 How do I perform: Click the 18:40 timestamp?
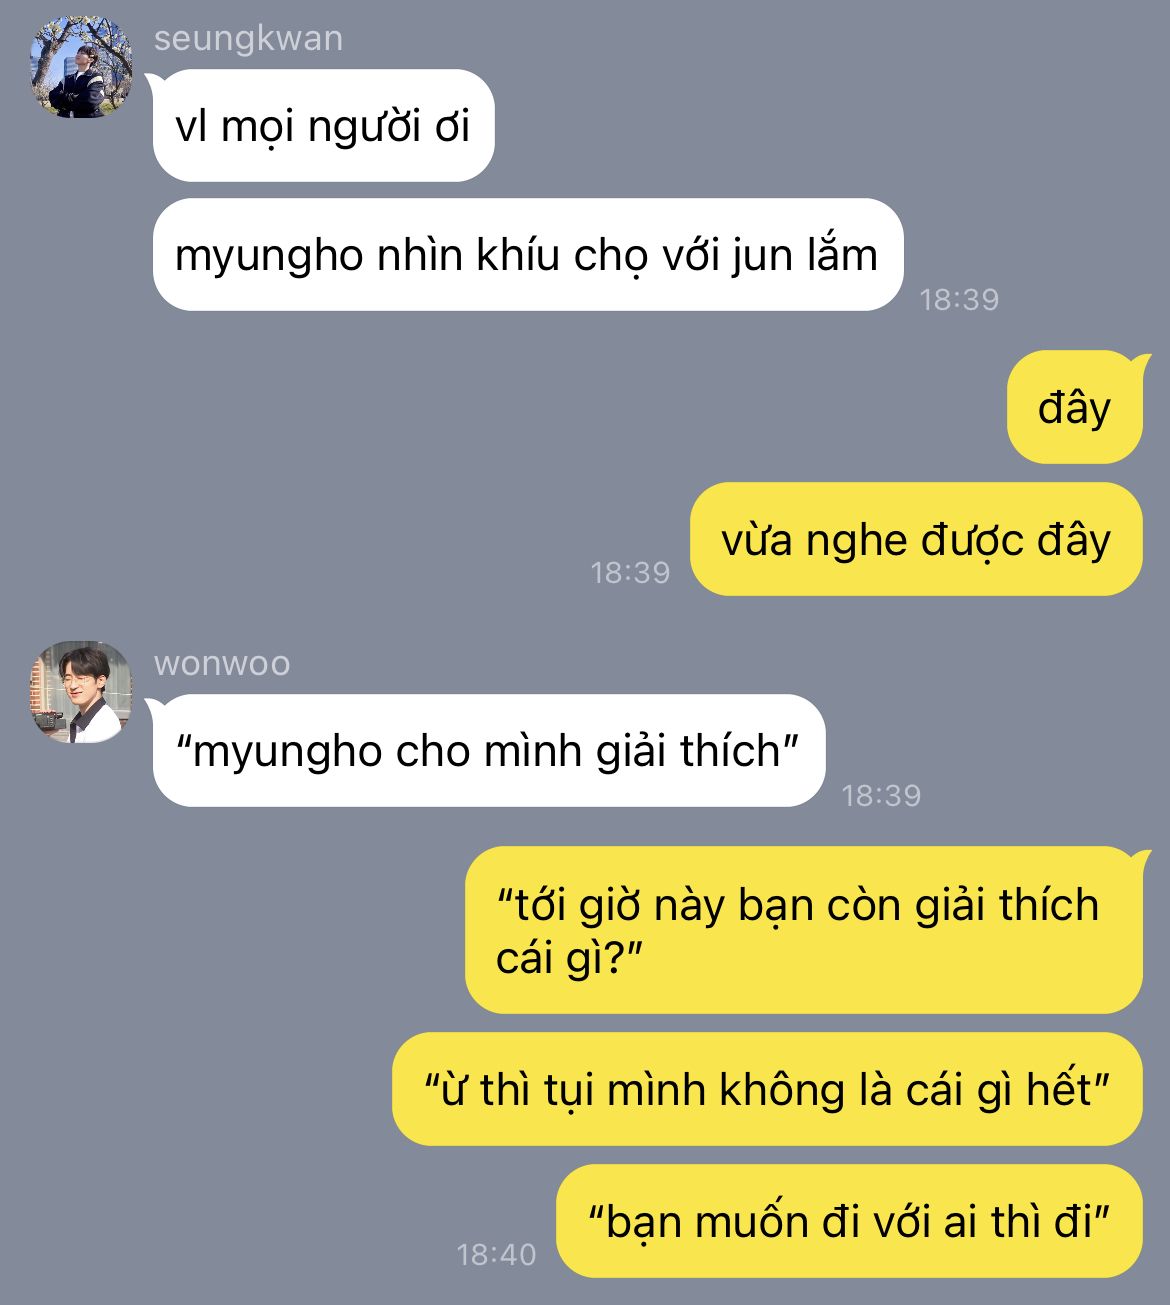[496, 1254]
